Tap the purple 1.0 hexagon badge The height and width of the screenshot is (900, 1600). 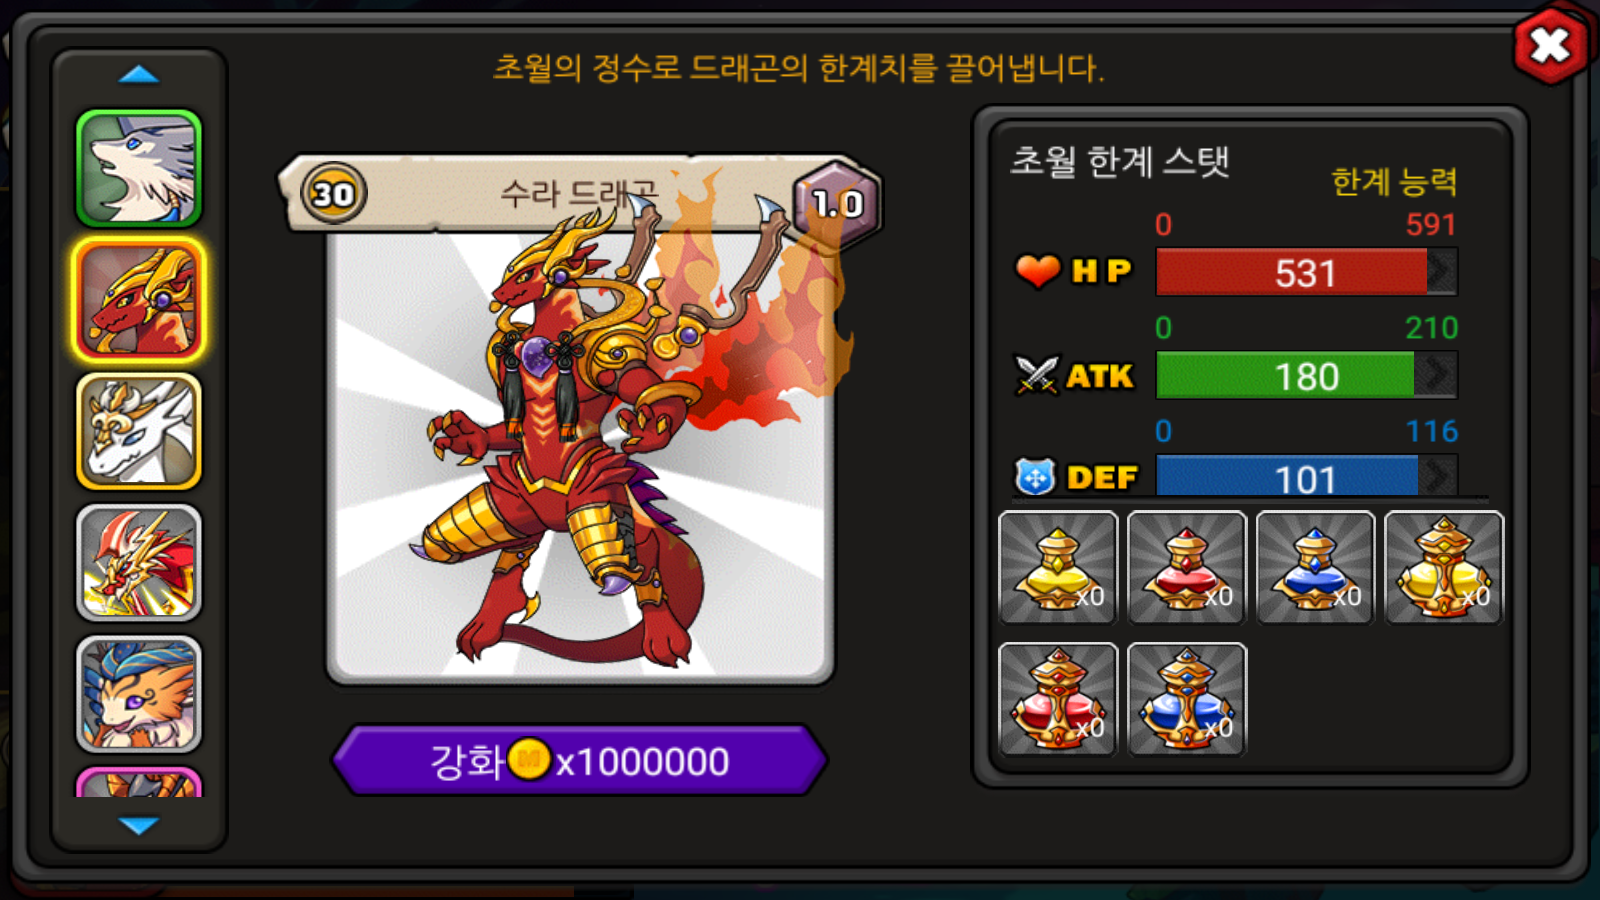(x=837, y=204)
